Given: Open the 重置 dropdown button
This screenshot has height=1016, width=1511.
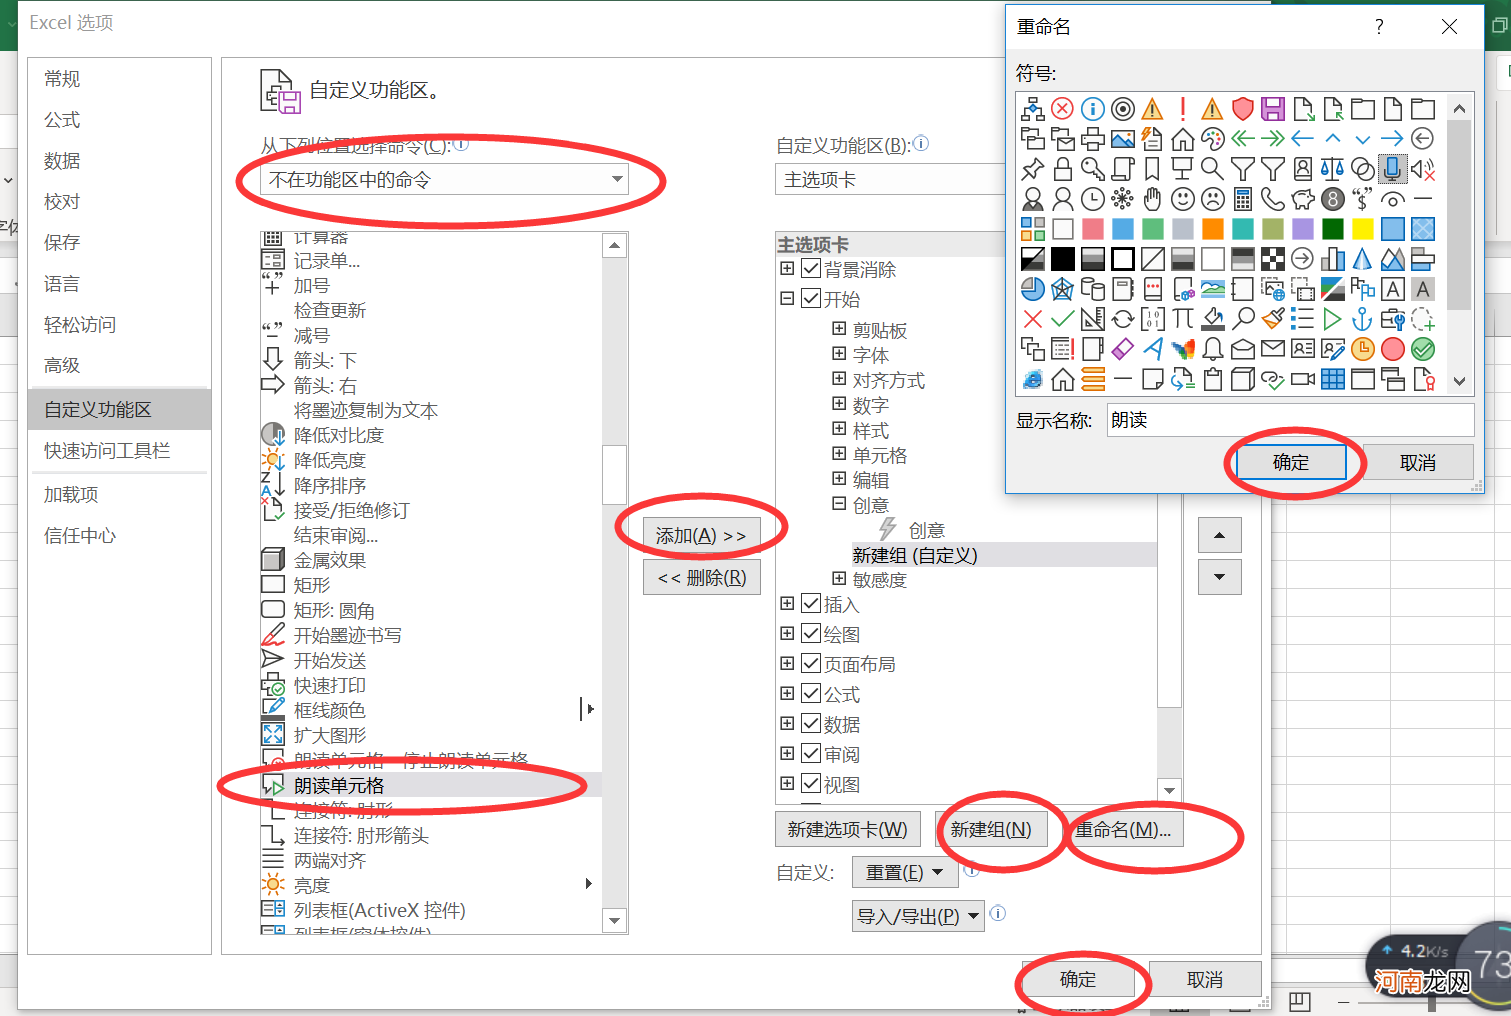Looking at the screenshot, I should 904,873.
